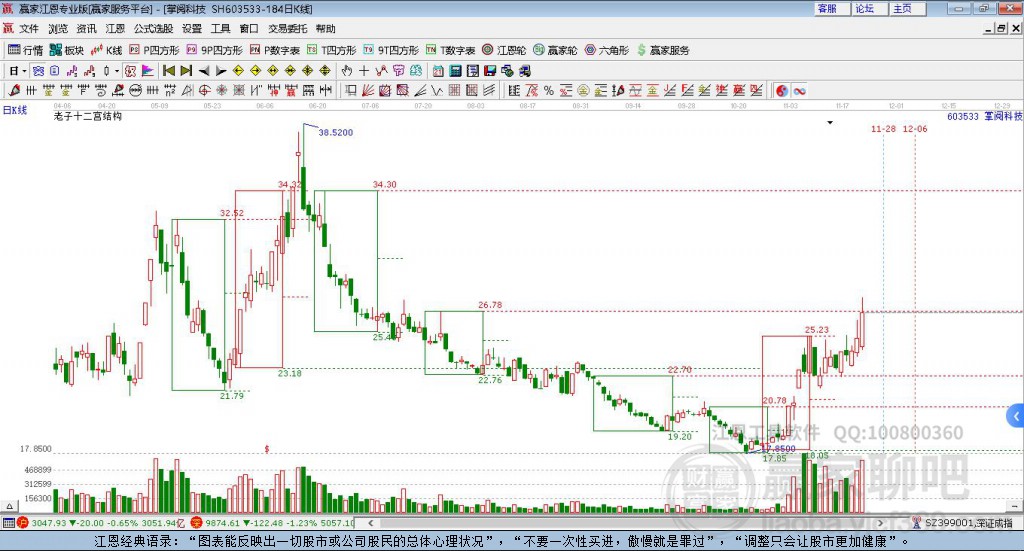Expand the 日 period dropdown arrow
Image resolution: width=1024 pixels, height=551 pixels.
pyautogui.click(x=24, y=71)
